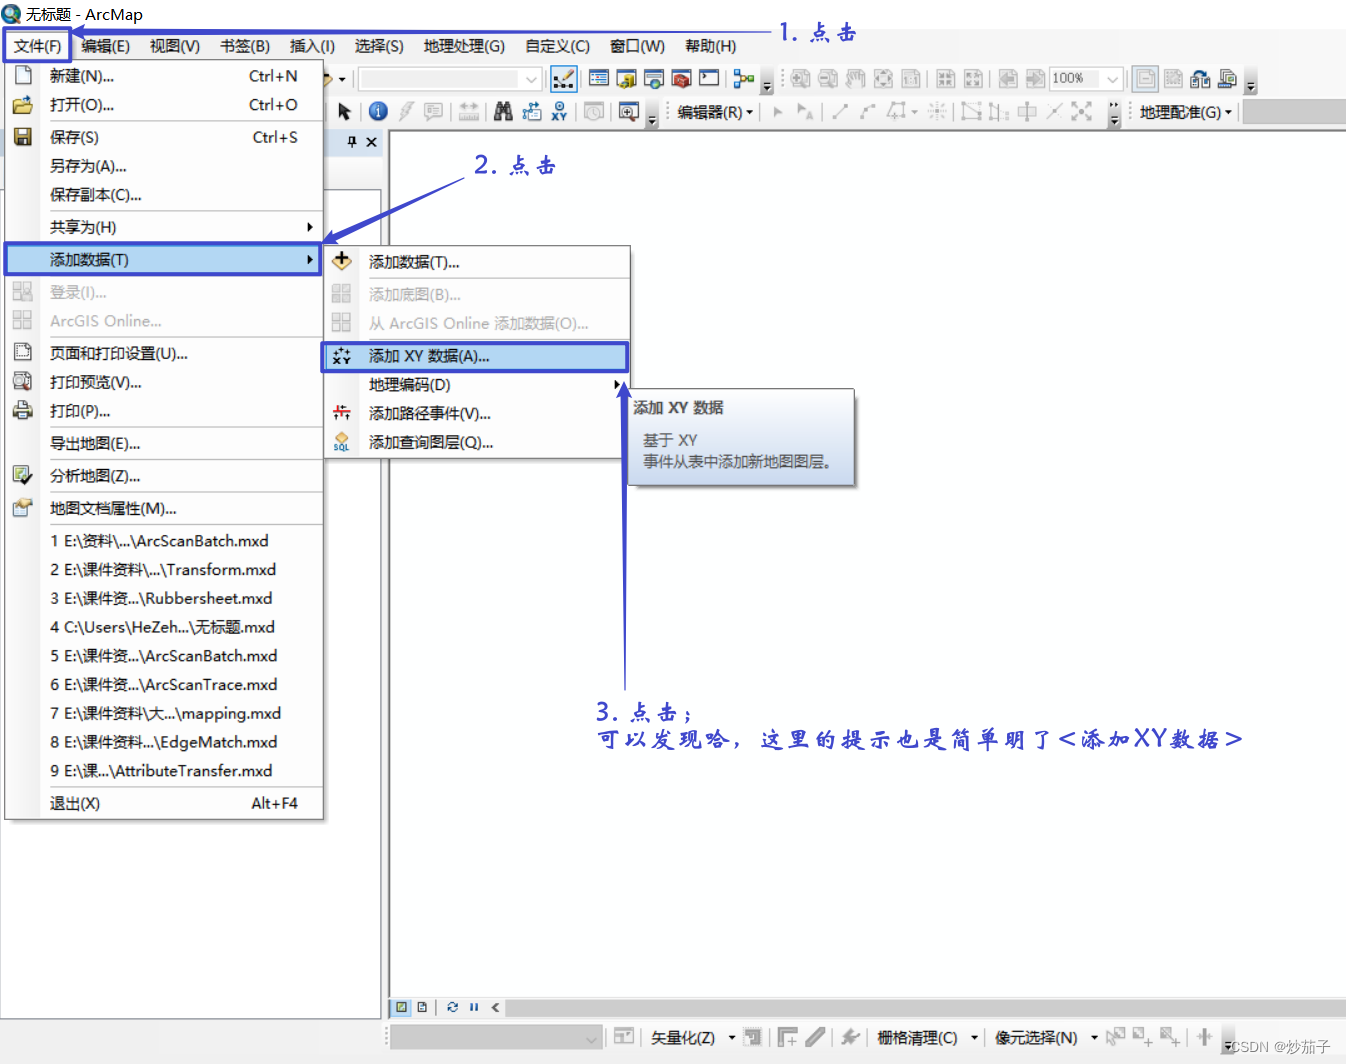Expand the Raster Cleanup (栅格清理) dropdown
1346x1064 pixels.
click(x=927, y=1038)
